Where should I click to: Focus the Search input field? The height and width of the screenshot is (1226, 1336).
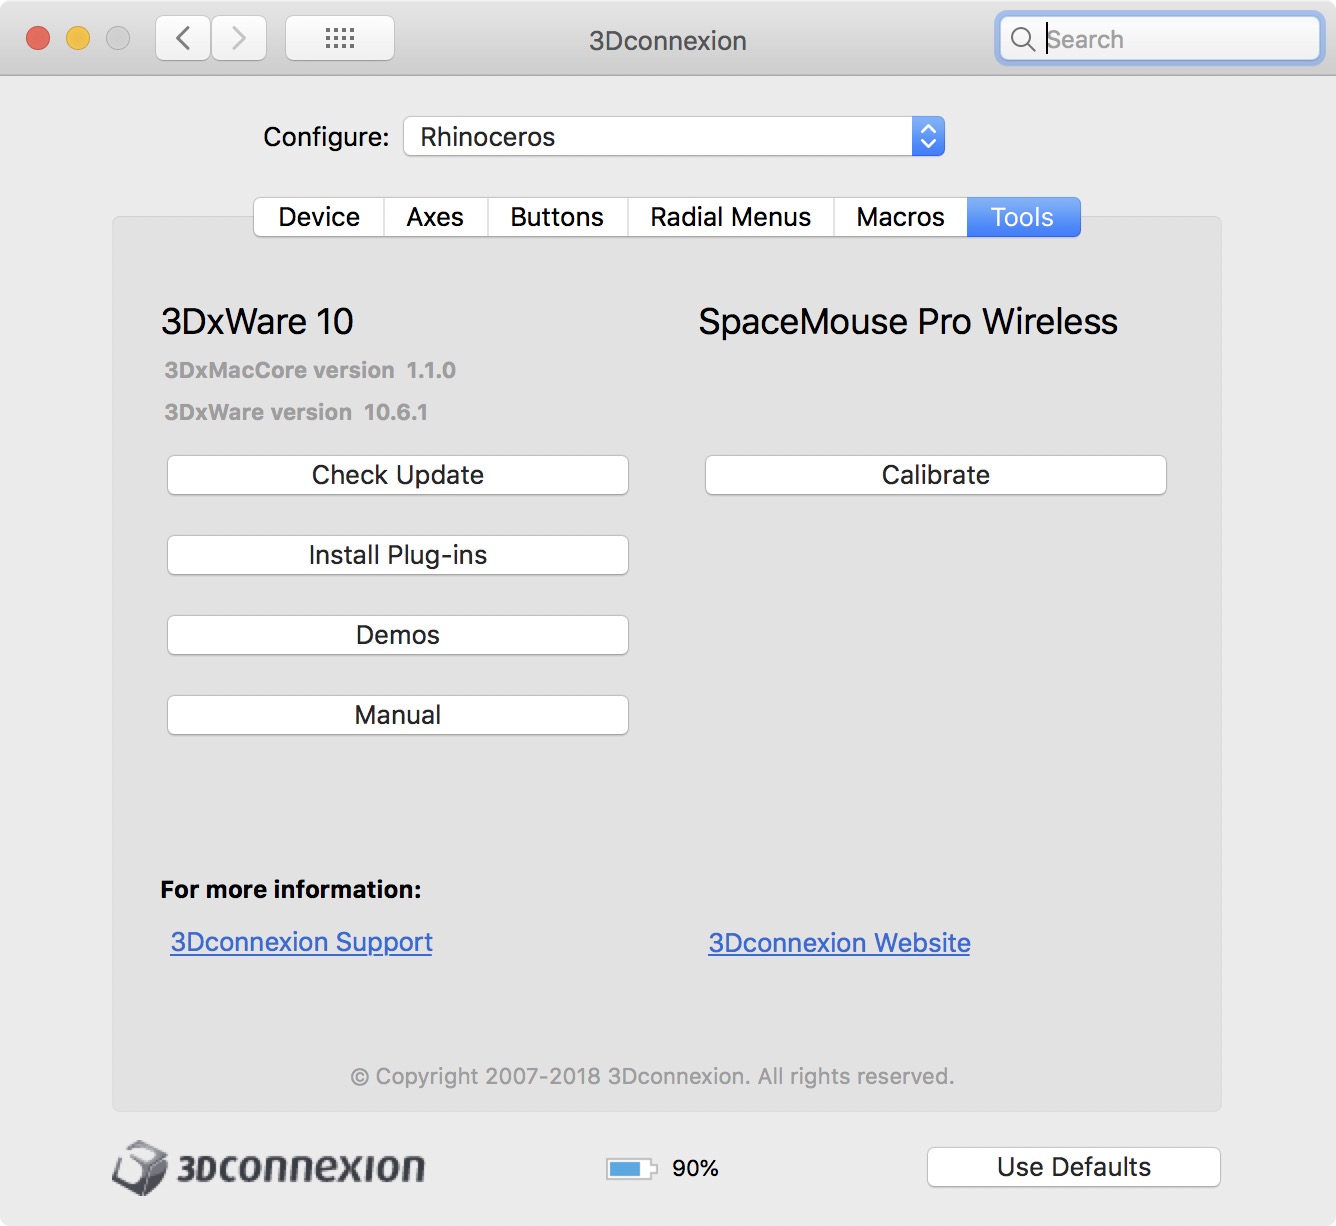tap(1160, 39)
